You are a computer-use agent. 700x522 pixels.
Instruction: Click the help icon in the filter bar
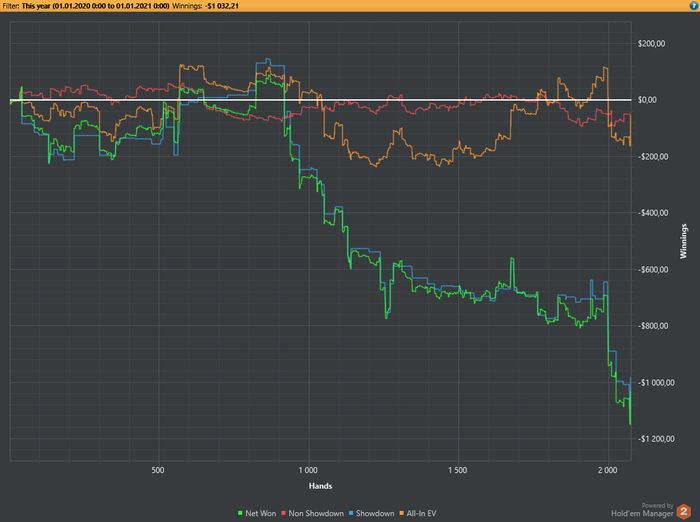[x=695, y=6]
